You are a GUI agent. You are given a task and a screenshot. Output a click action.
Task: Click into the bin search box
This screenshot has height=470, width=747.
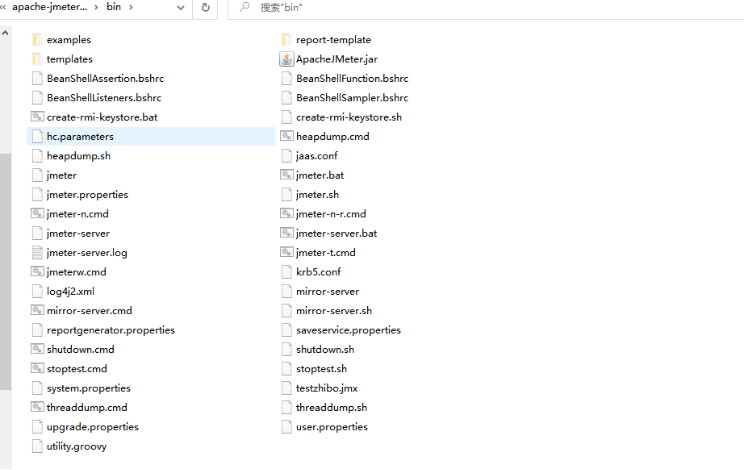pos(486,8)
